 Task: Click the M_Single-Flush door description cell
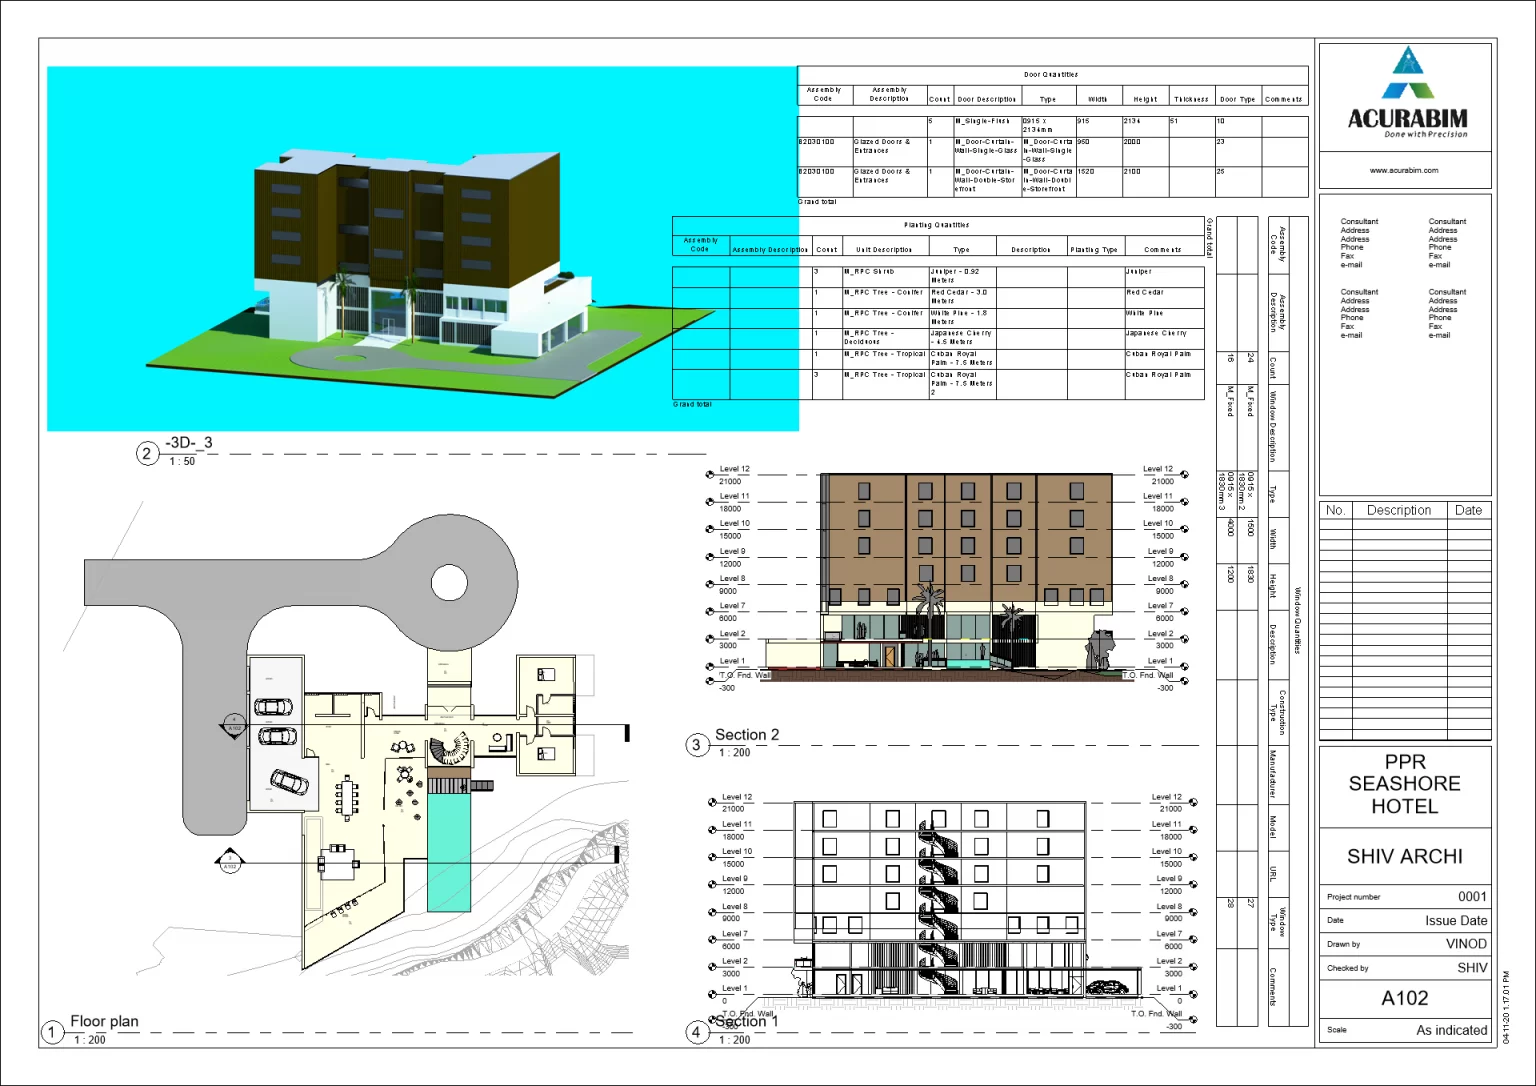pyautogui.click(x=987, y=126)
